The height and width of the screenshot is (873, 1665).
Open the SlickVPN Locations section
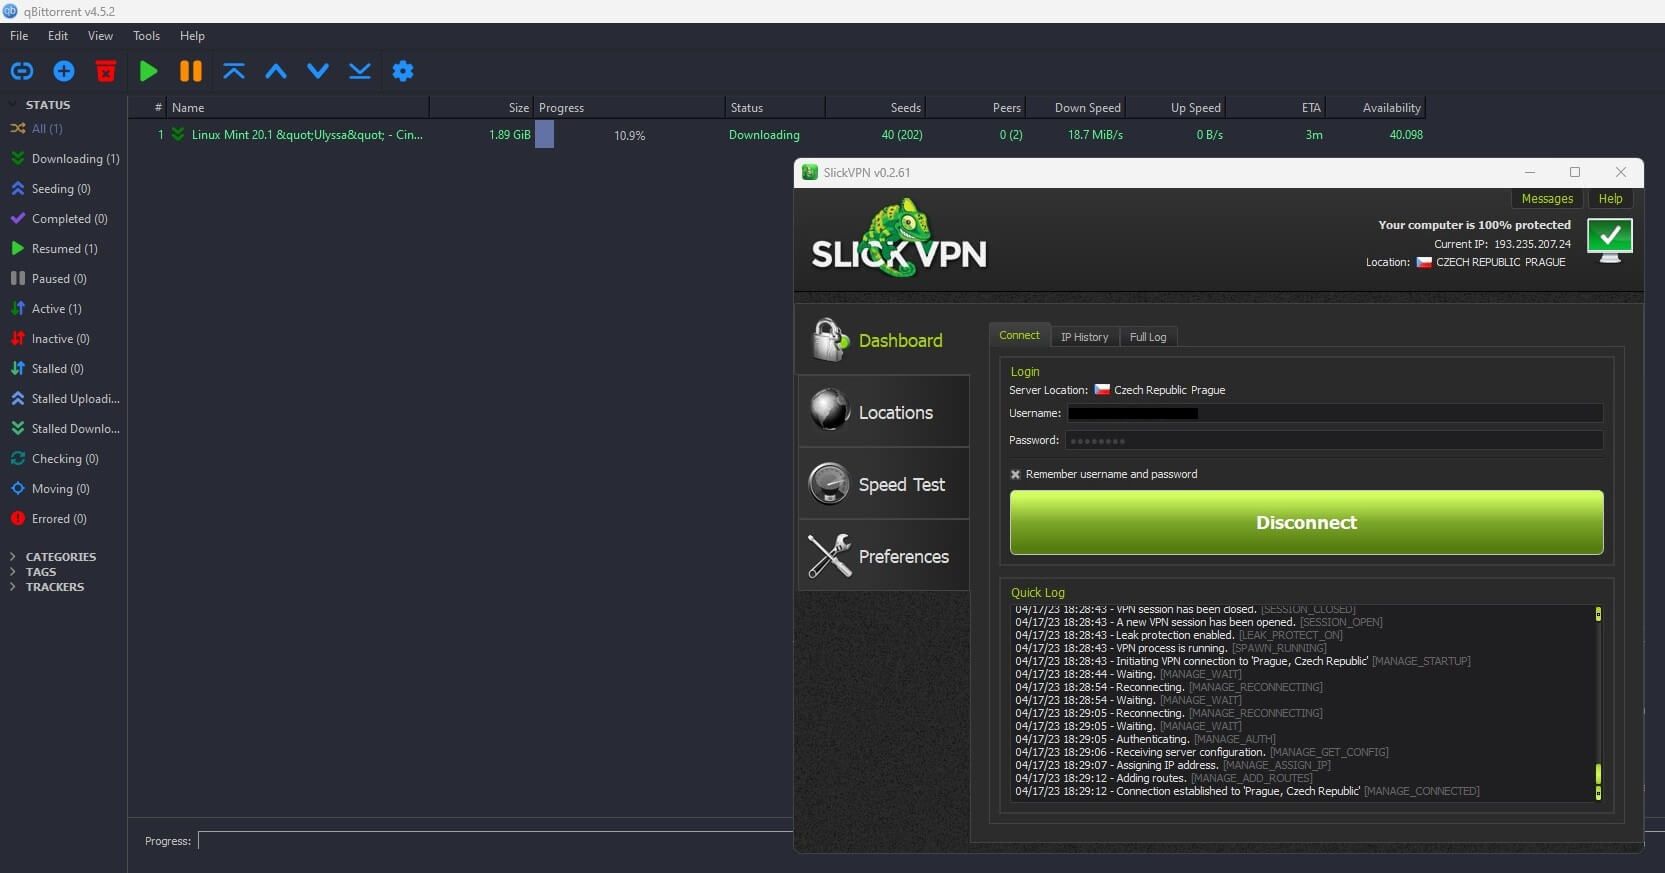(x=883, y=412)
